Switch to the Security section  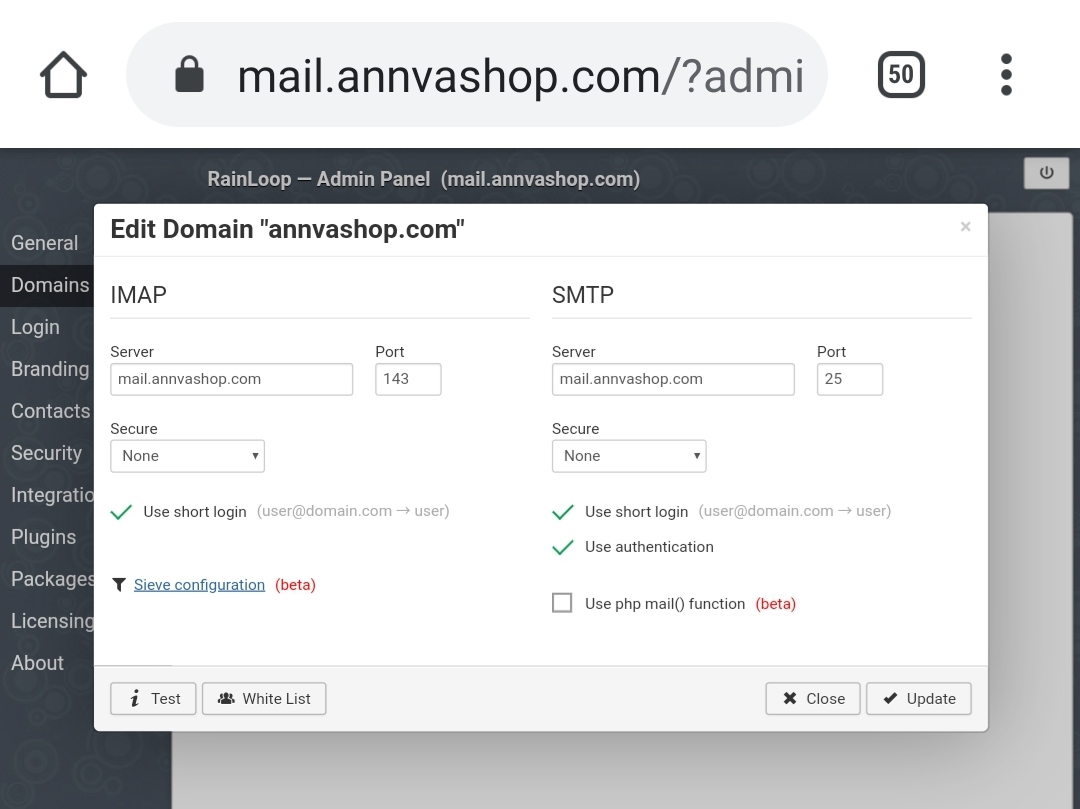tap(46, 453)
